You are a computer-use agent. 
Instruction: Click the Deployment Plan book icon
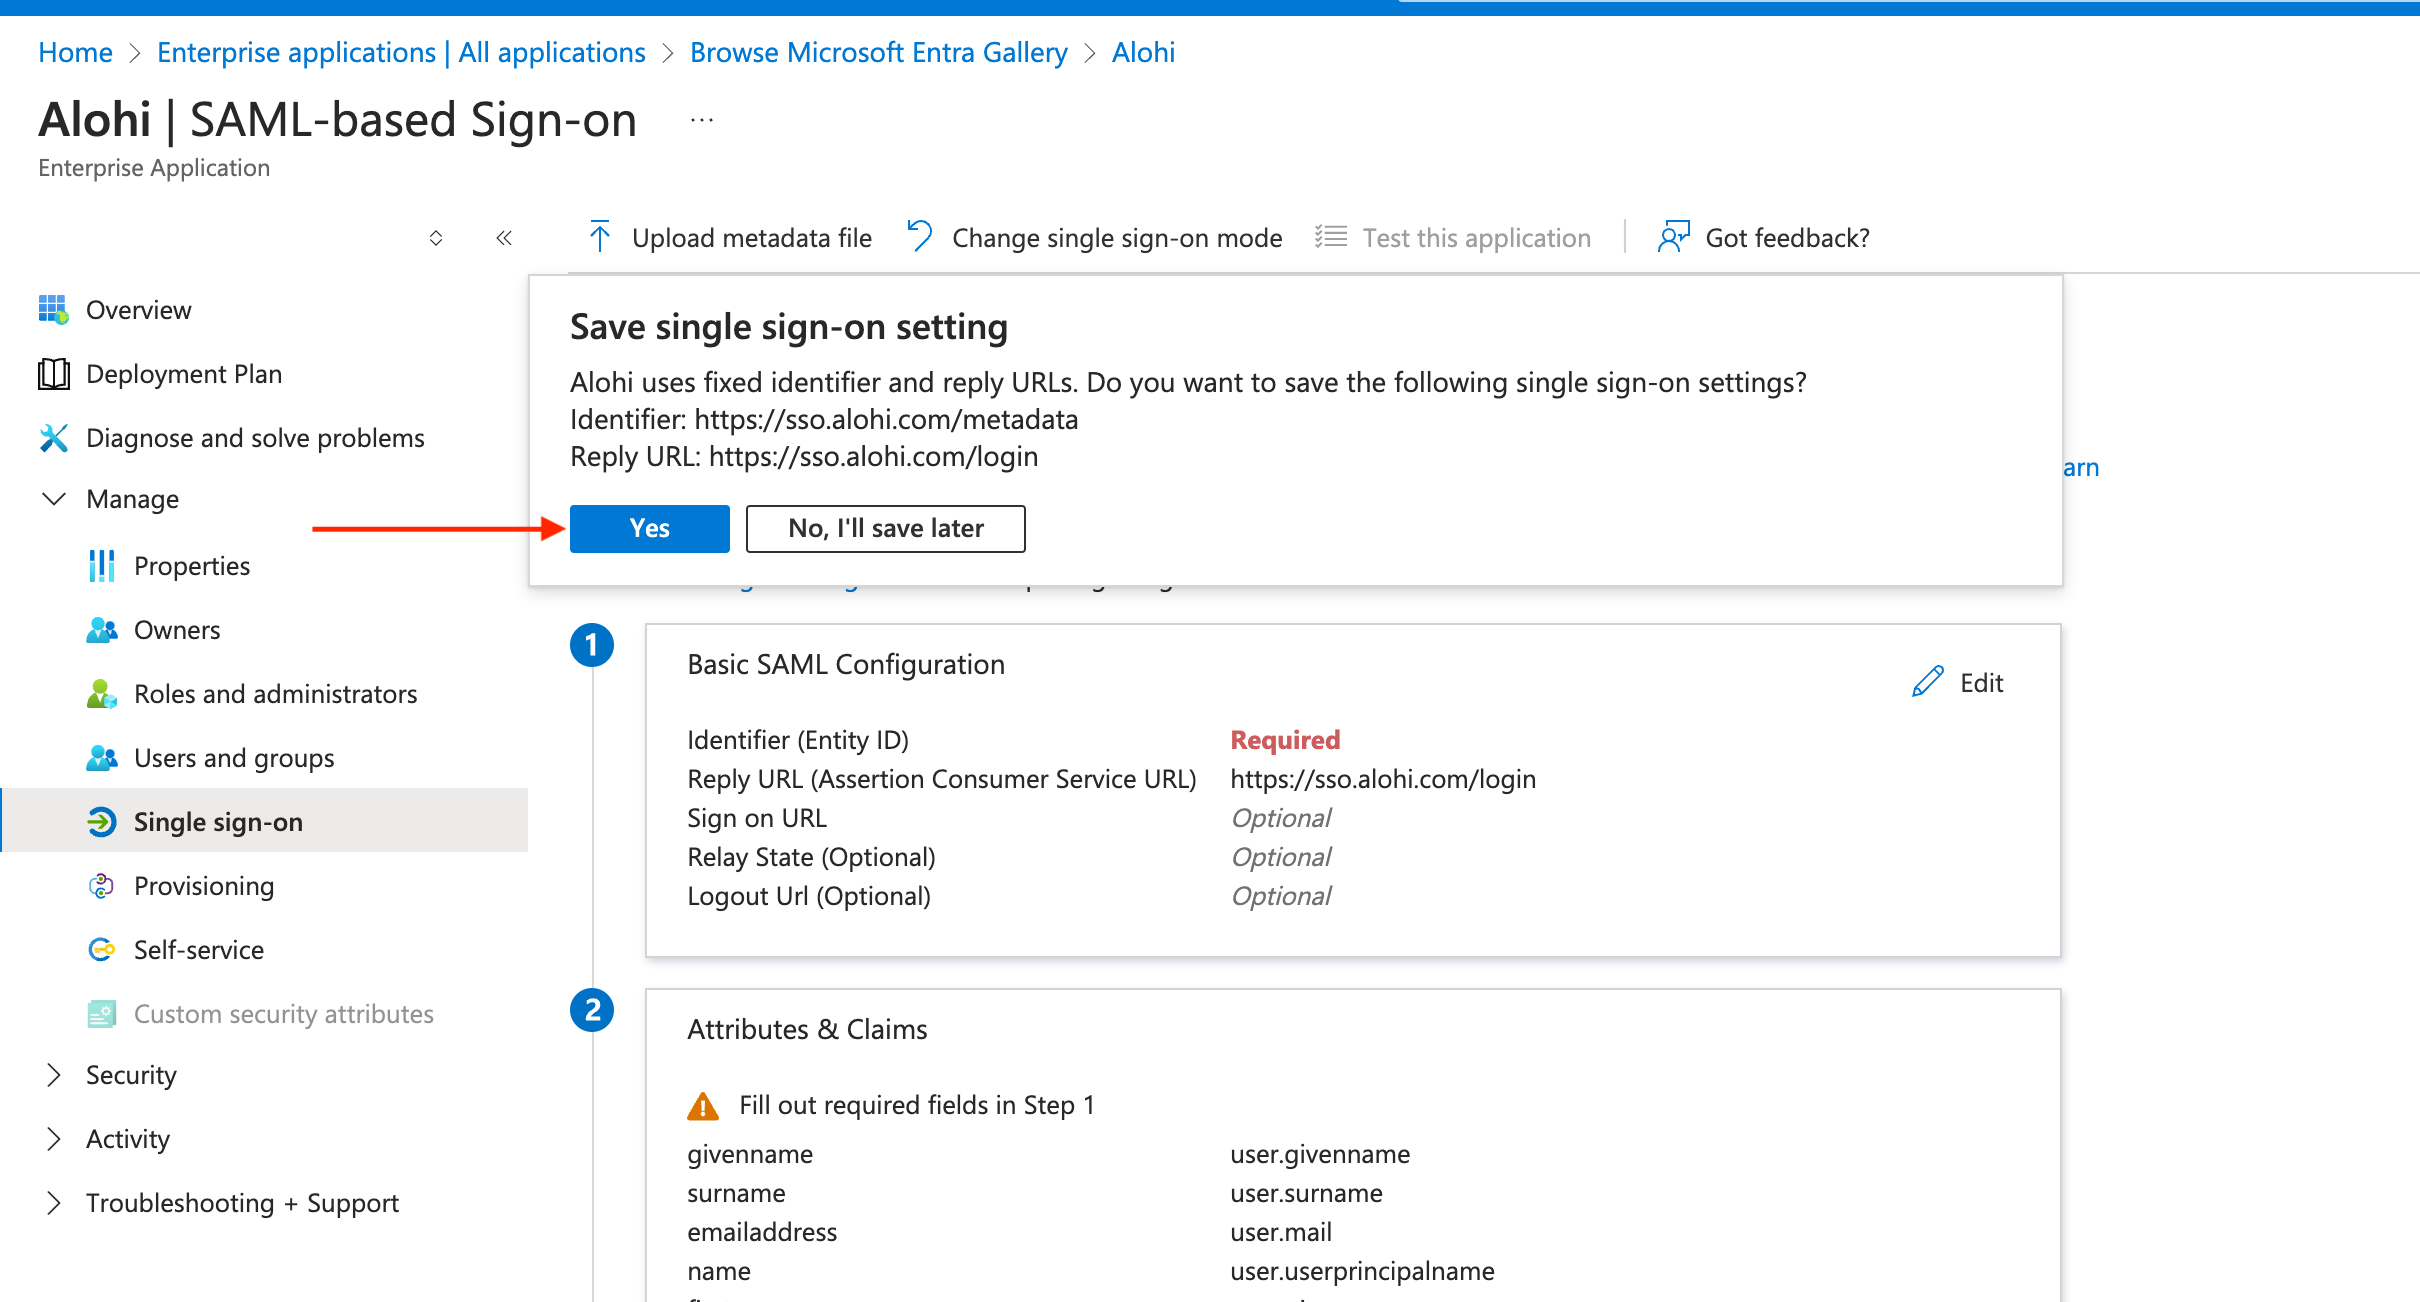point(54,374)
